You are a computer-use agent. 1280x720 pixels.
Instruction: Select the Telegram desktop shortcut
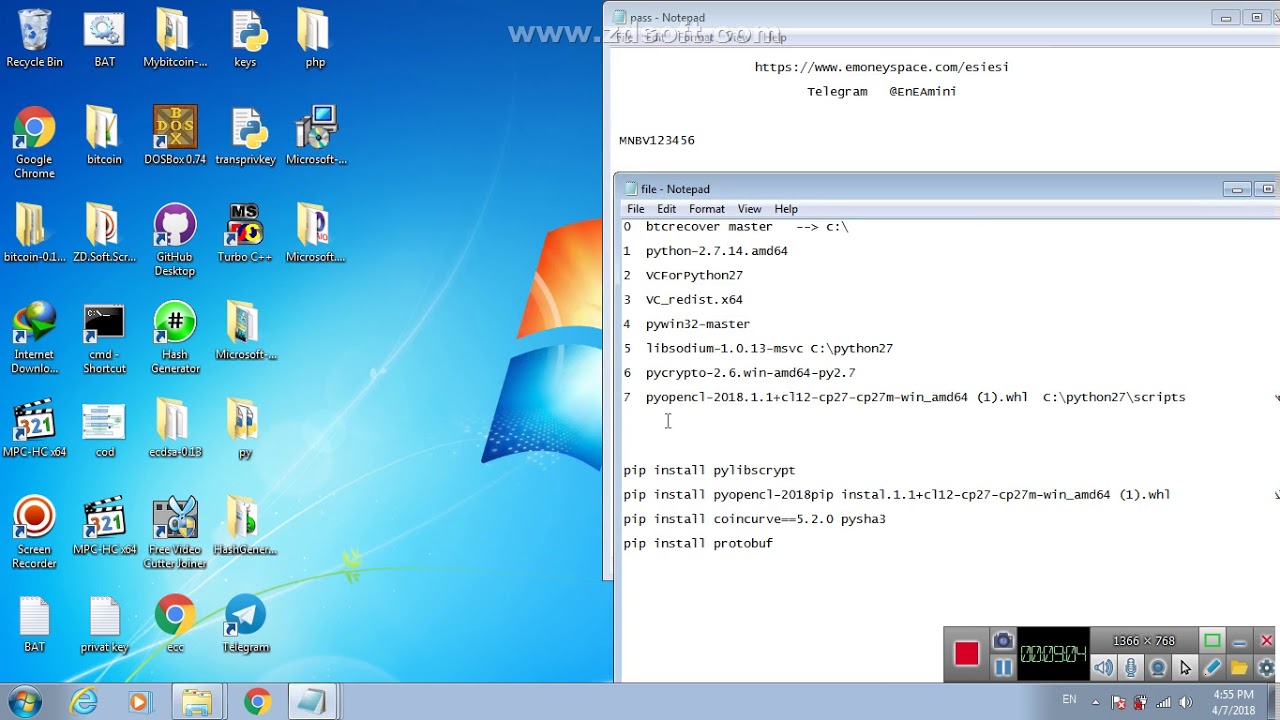[245, 623]
